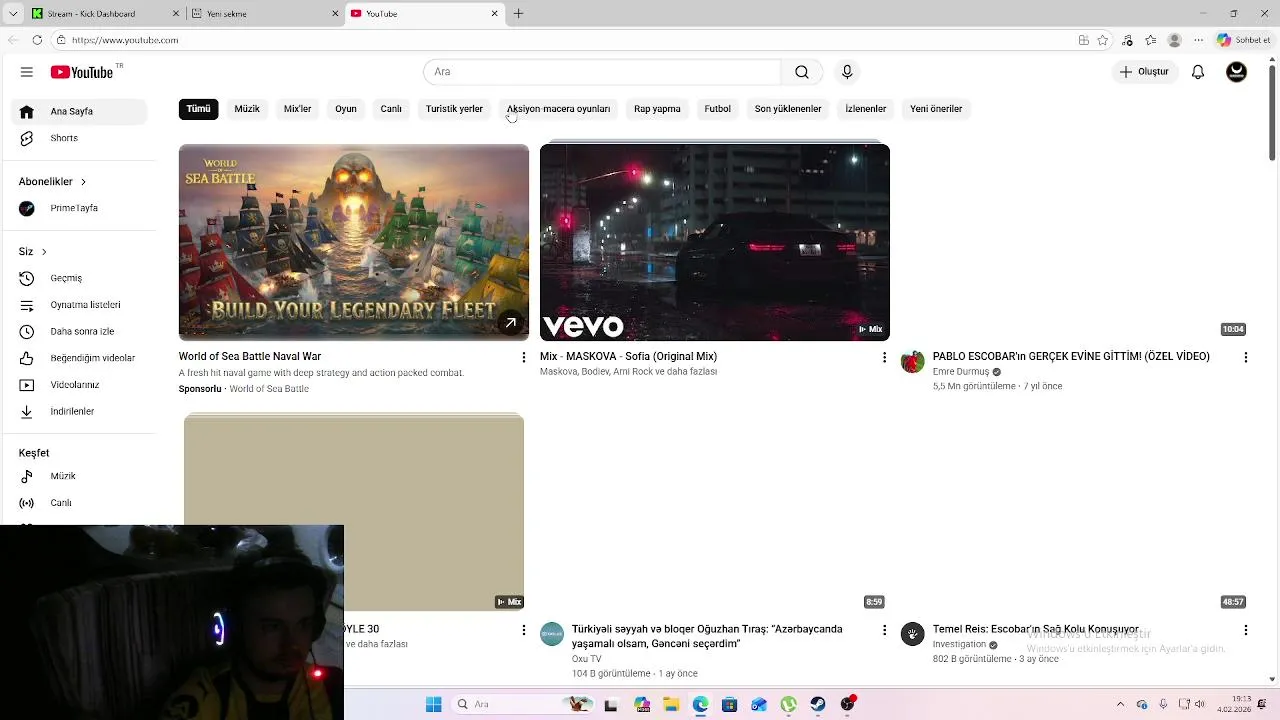
Task: Open uTorrent from the taskbar
Action: pyautogui.click(x=789, y=704)
